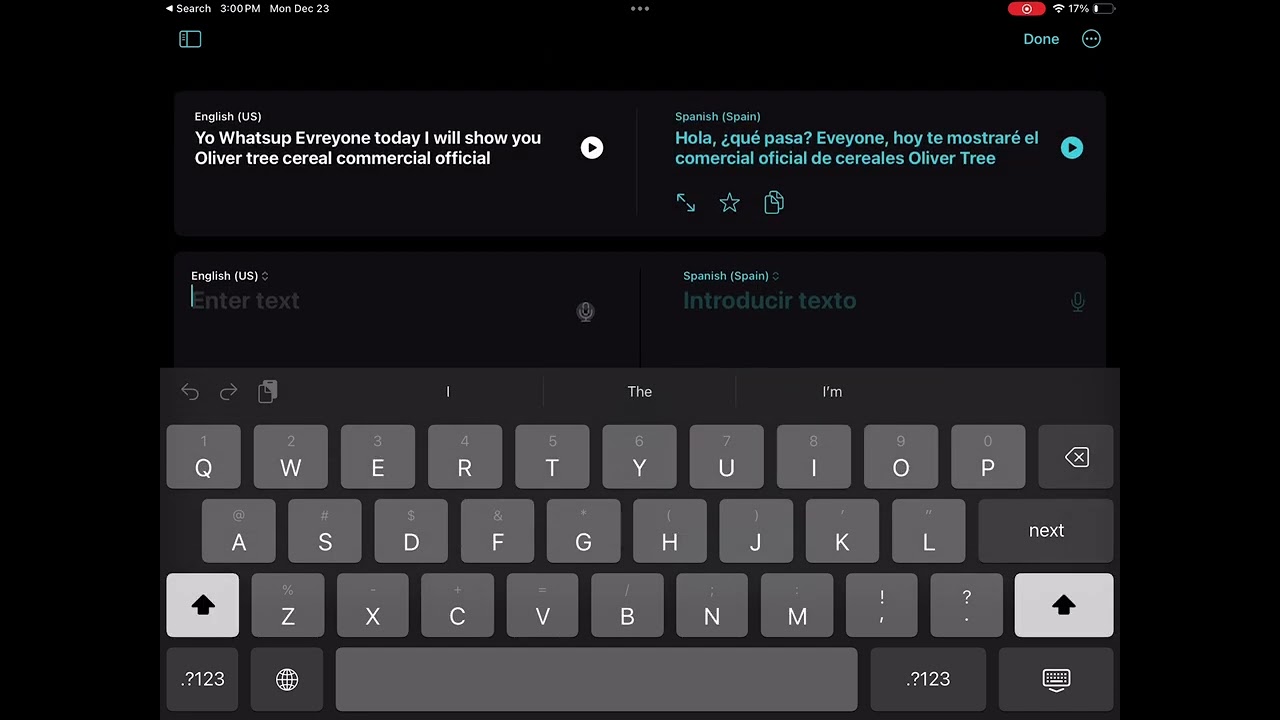1280x720 pixels.
Task: Tap the C key
Action: click(458, 605)
